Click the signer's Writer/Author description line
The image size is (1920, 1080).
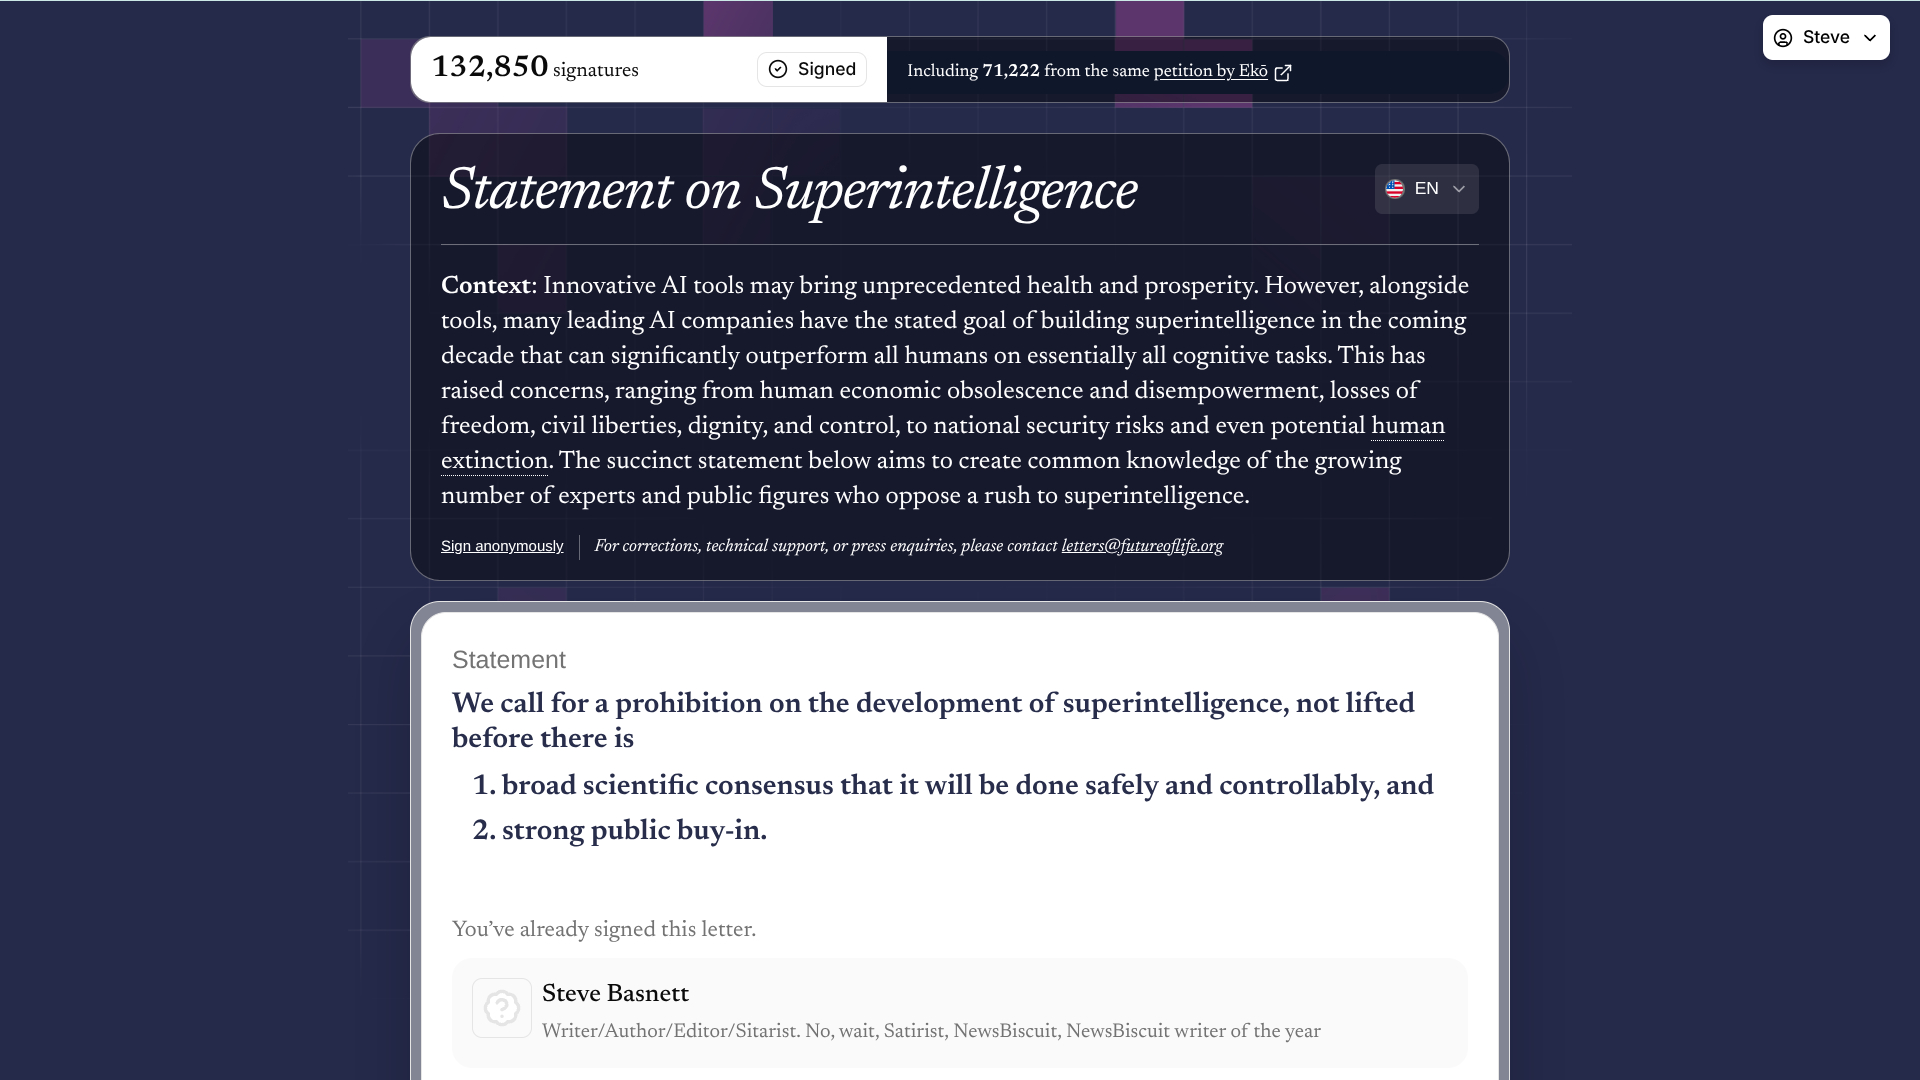pyautogui.click(x=931, y=1031)
